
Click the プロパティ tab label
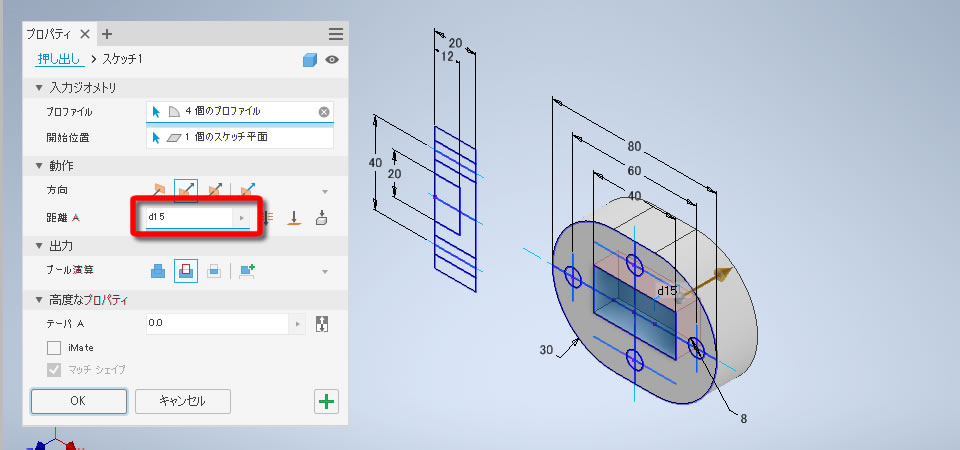tap(50, 34)
